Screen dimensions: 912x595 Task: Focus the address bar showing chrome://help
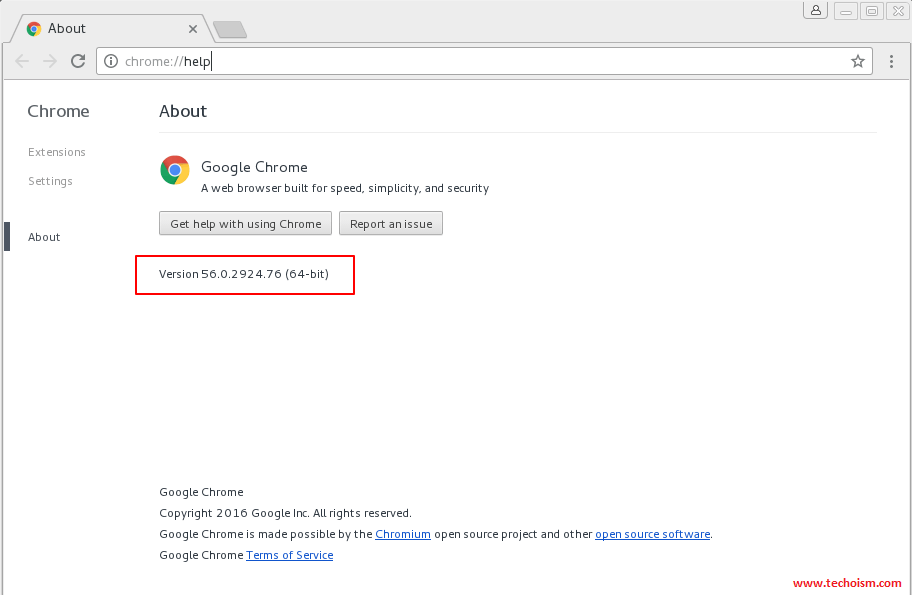point(484,61)
